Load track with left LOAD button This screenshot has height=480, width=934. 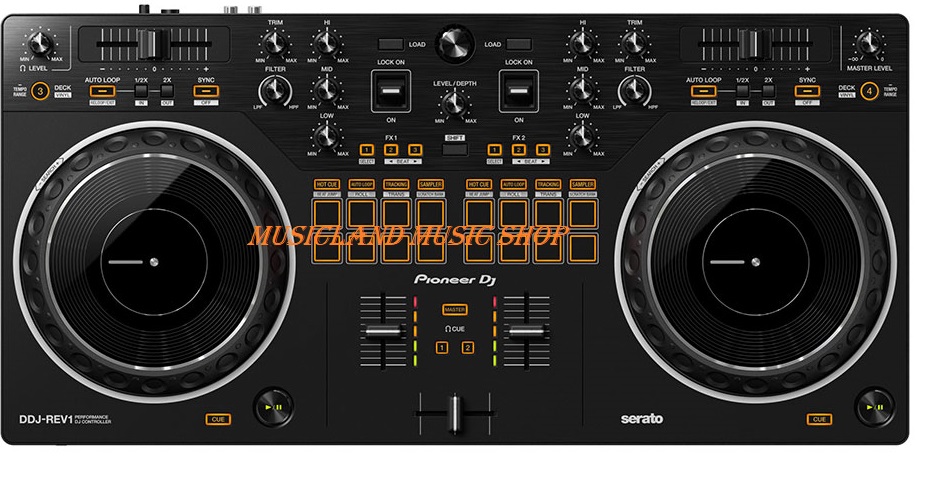point(391,44)
